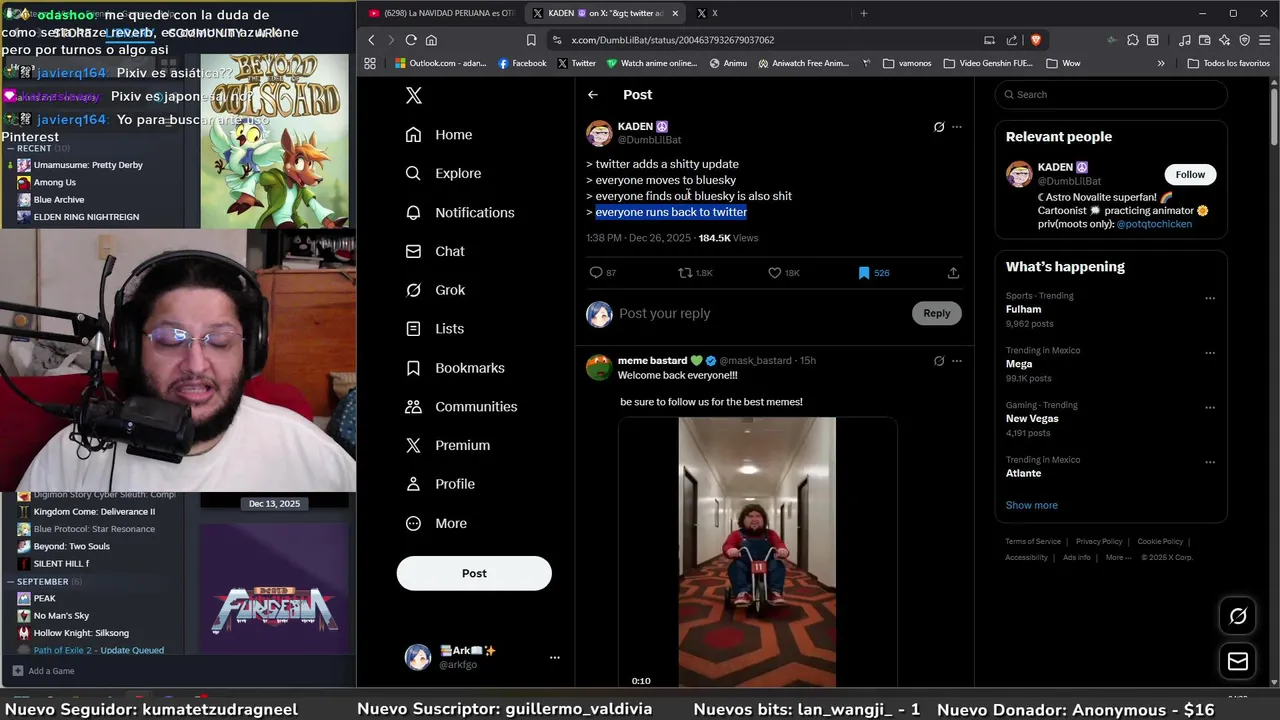
Task: Click the X logo in the sidebar
Action: (x=414, y=95)
